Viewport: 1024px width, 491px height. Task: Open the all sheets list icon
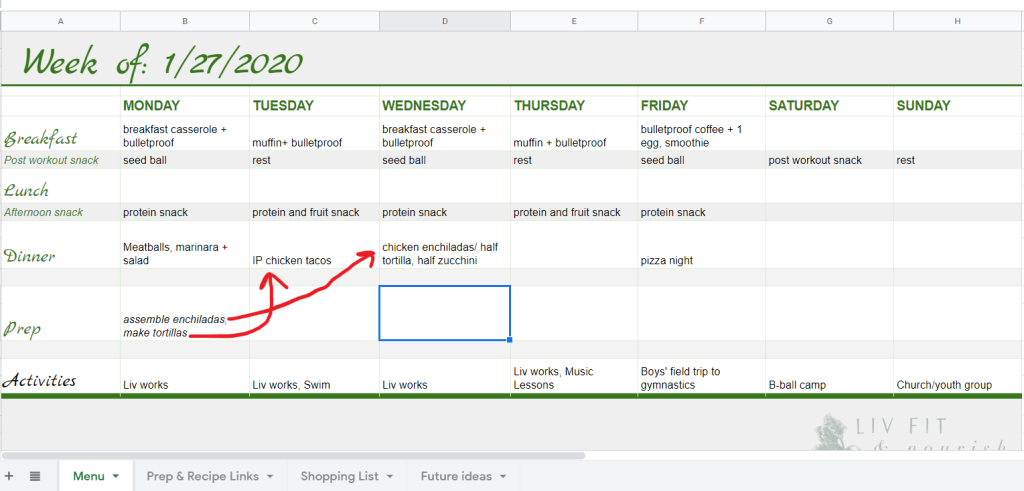35,476
